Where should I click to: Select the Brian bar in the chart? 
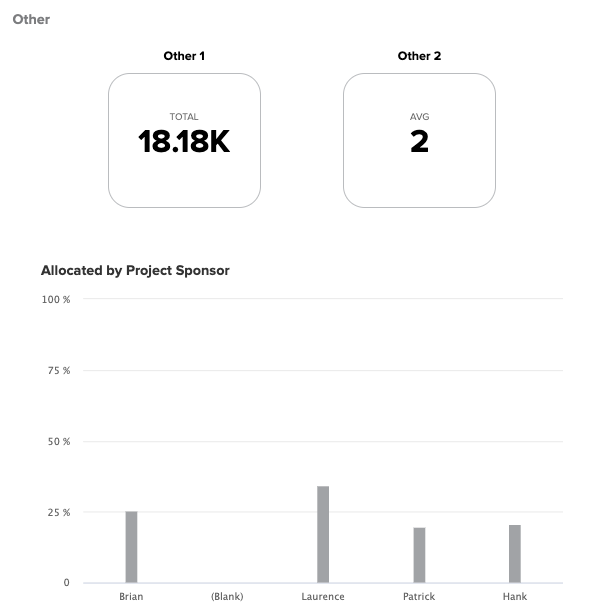point(131,547)
